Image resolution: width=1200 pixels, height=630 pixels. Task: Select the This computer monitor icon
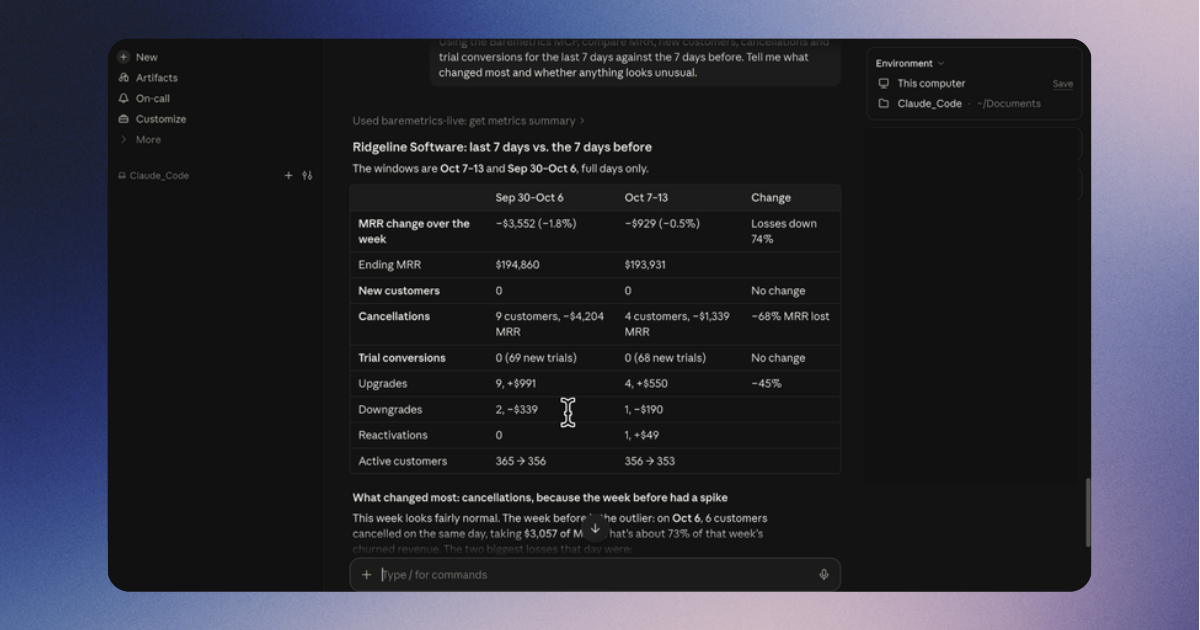(884, 84)
